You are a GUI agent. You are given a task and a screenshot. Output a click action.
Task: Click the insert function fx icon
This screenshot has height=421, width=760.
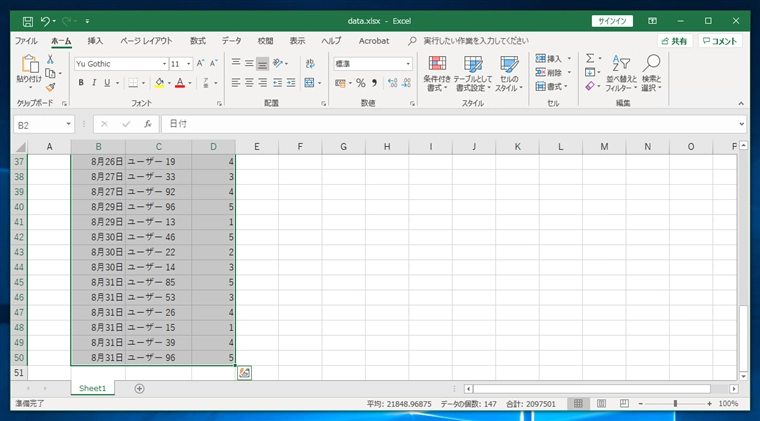point(147,124)
